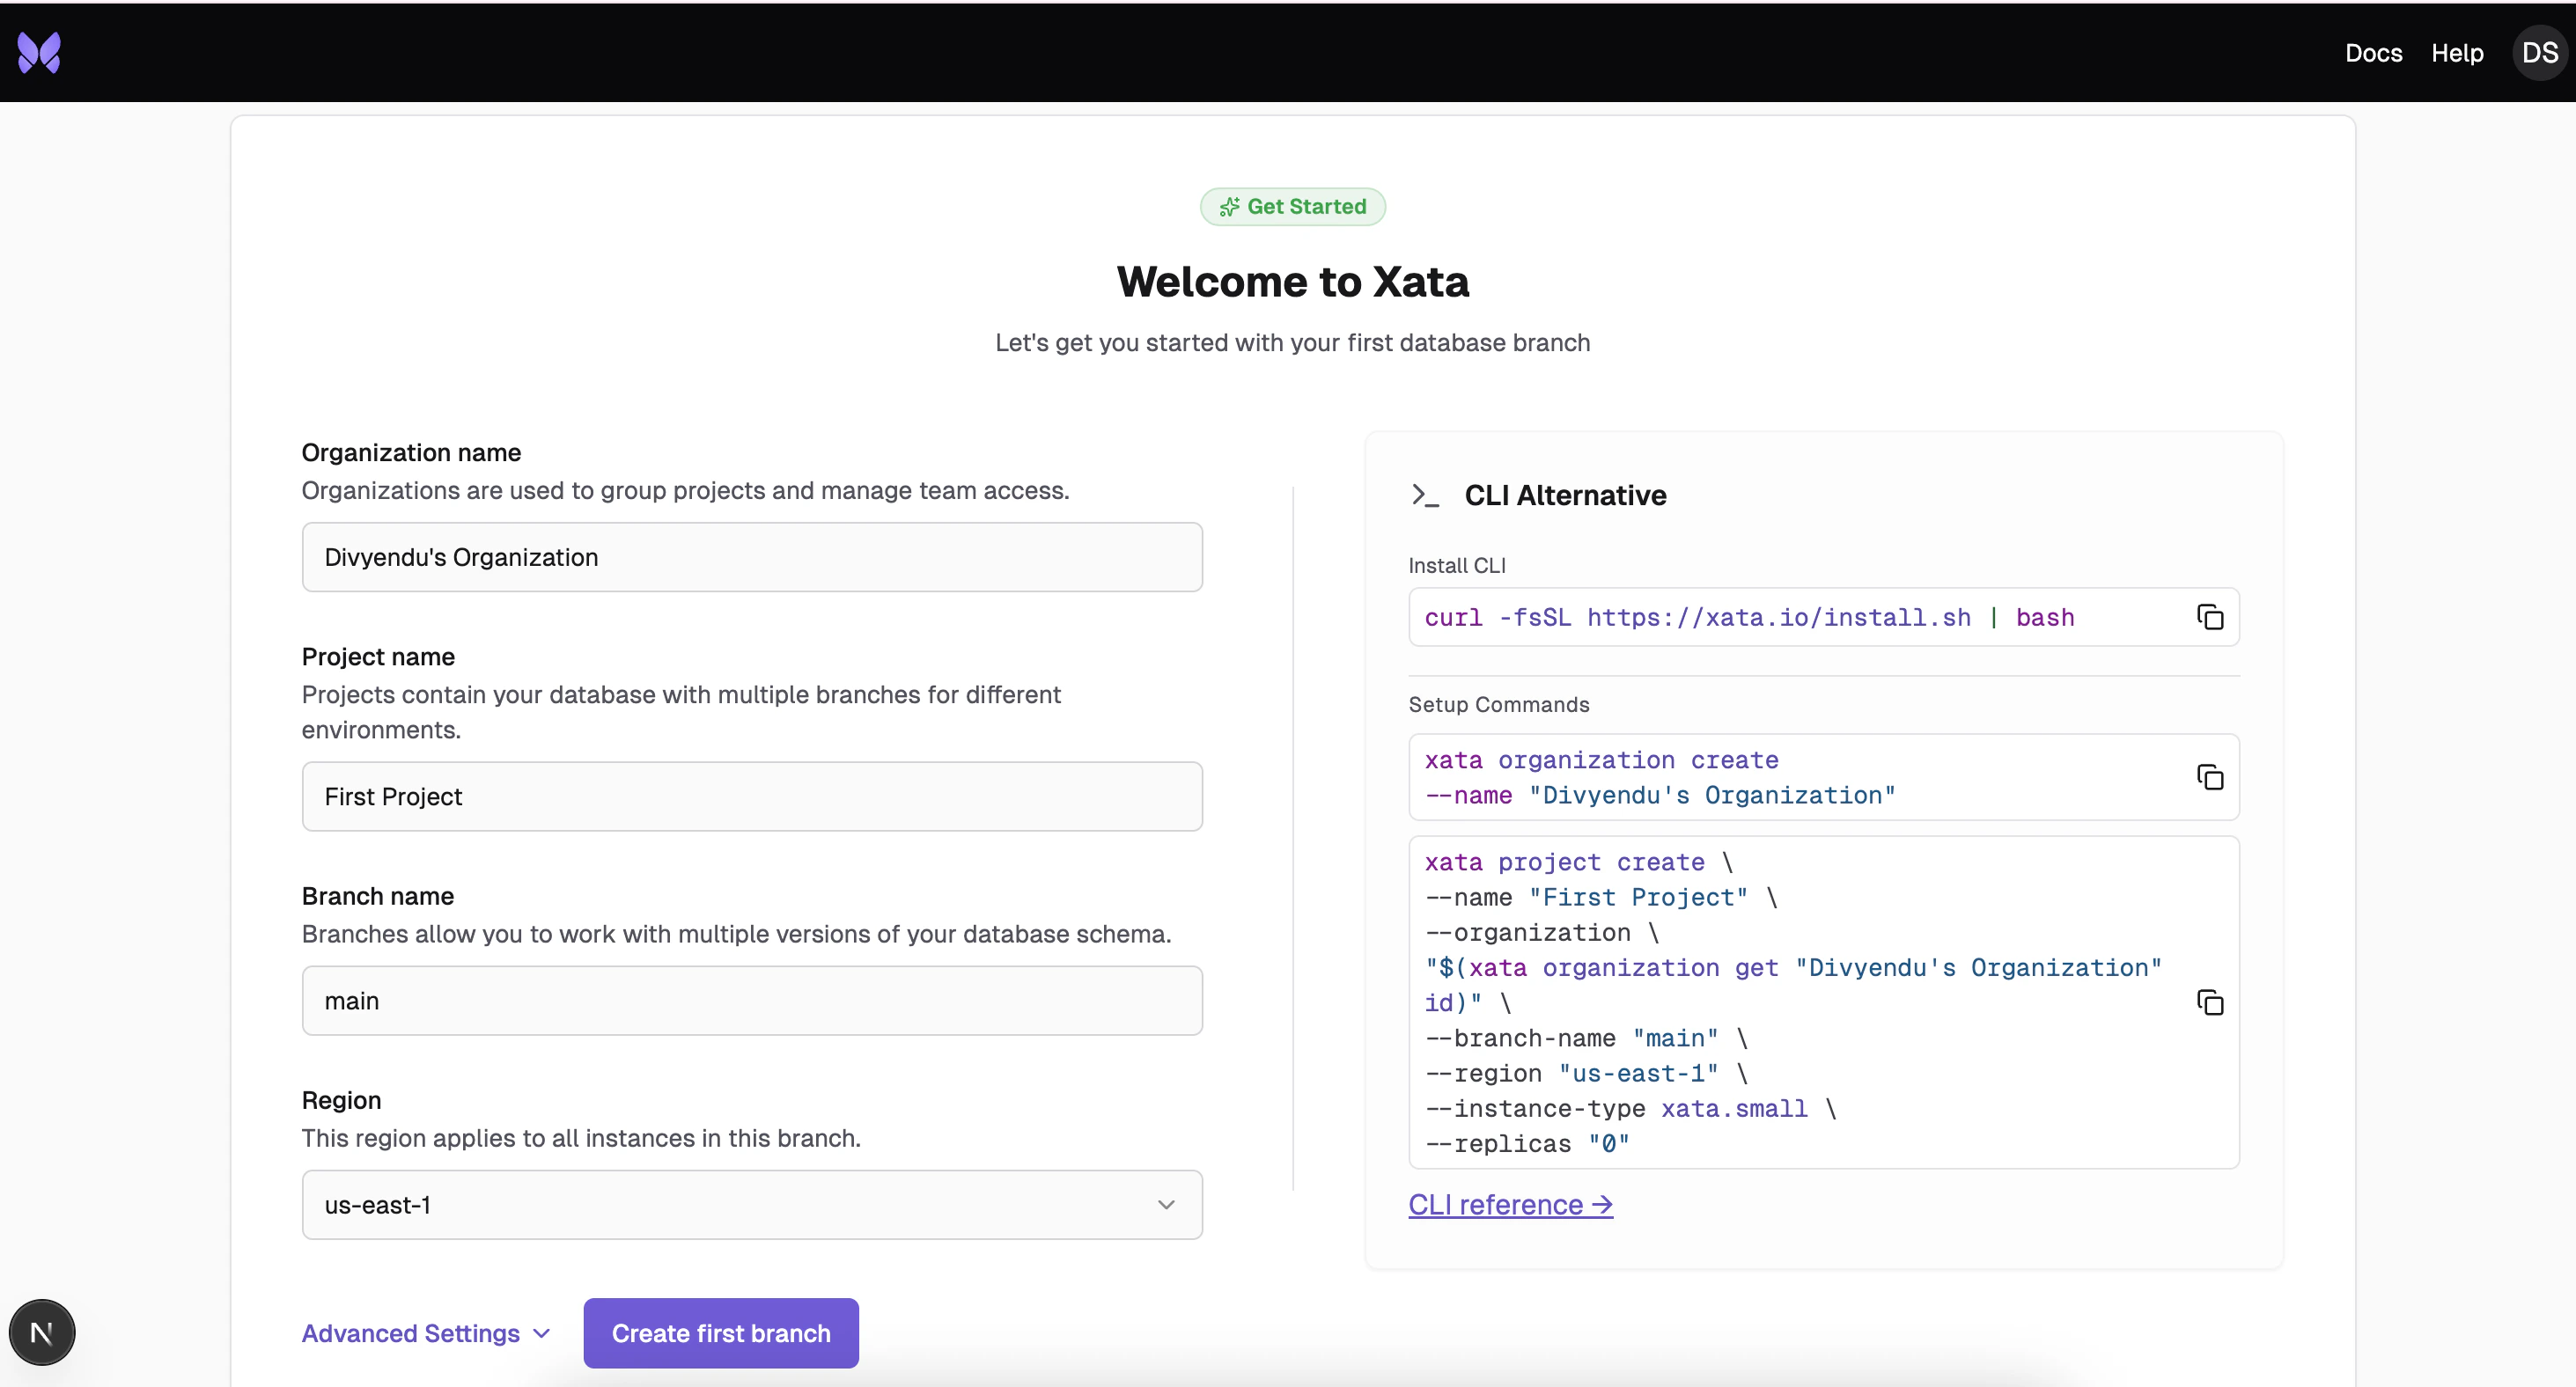Screen dimensions: 2576x1387
Task: Click the sparkle Get Started badge
Action: (x=1292, y=207)
